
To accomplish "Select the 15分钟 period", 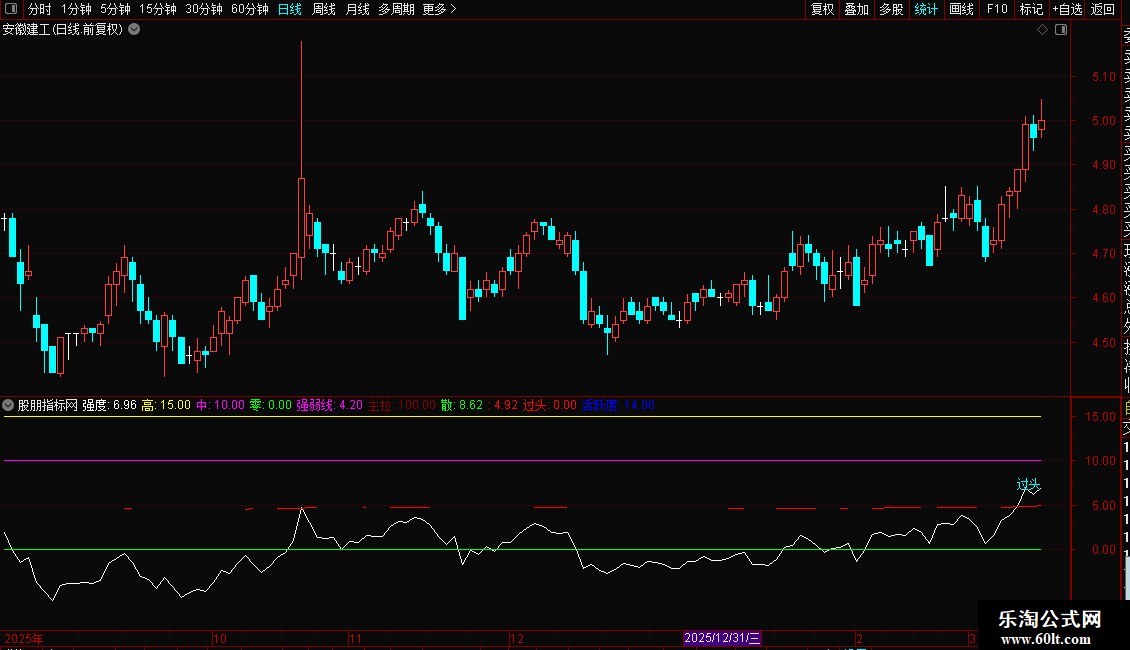I will coord(158,9).
